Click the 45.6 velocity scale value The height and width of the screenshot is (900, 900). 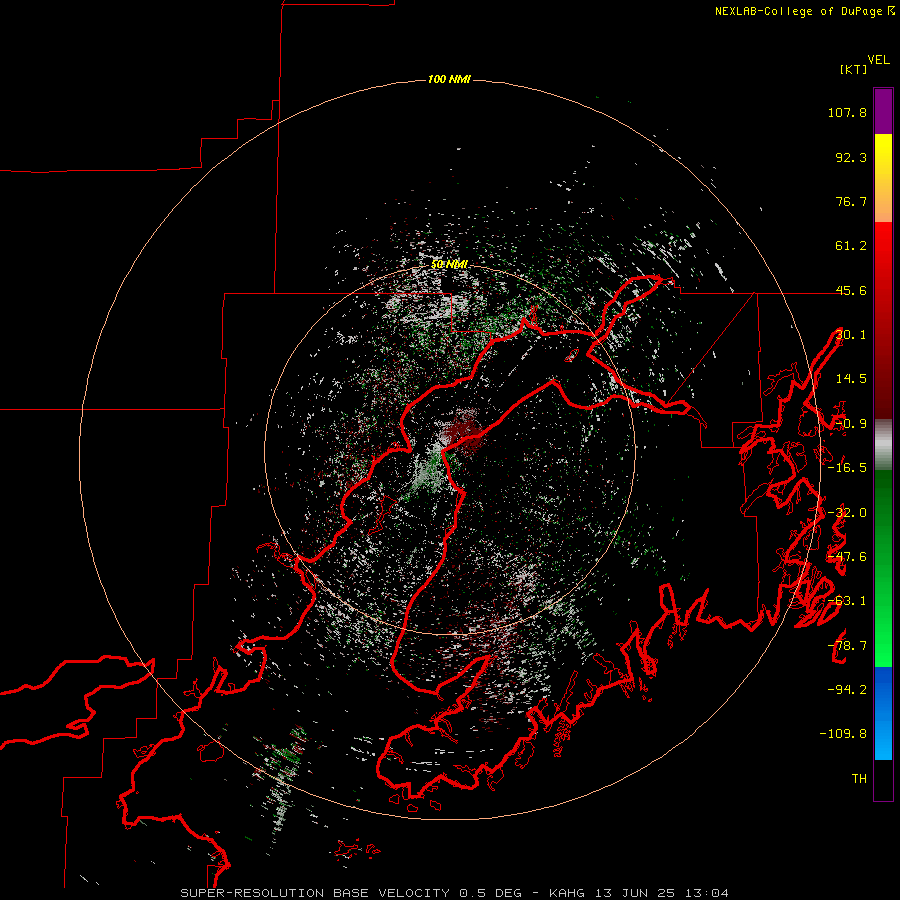[851, 290]
